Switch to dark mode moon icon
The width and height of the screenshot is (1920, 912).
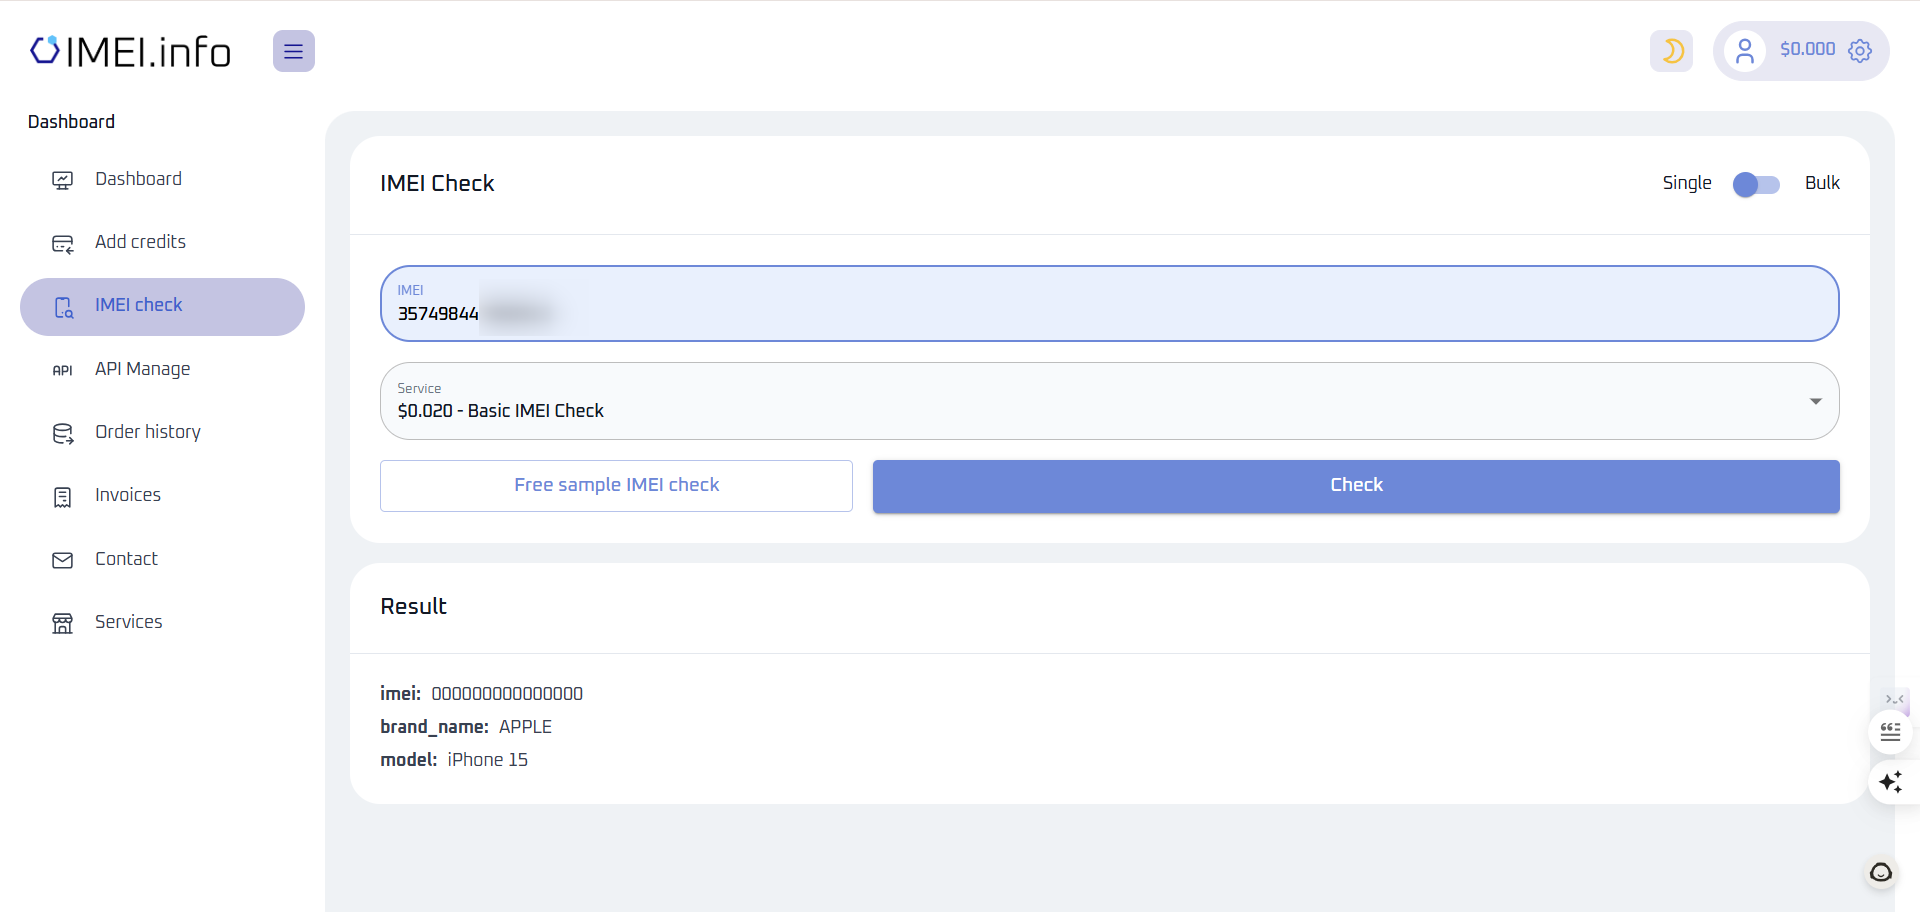1671,51
